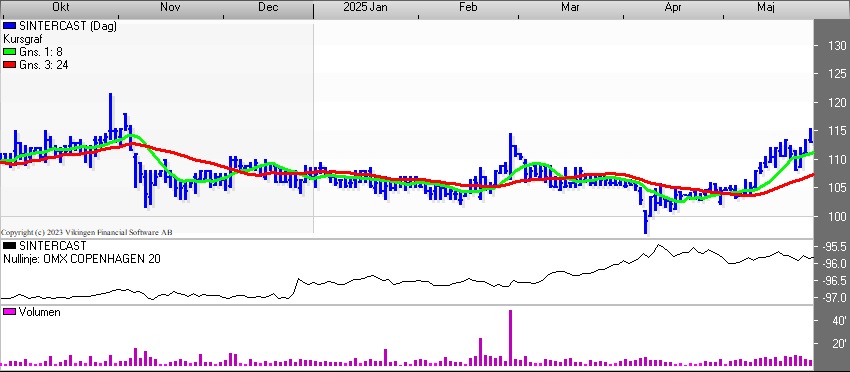Select the Kursgraf label

pyautogui.click(x=22, y=39)
